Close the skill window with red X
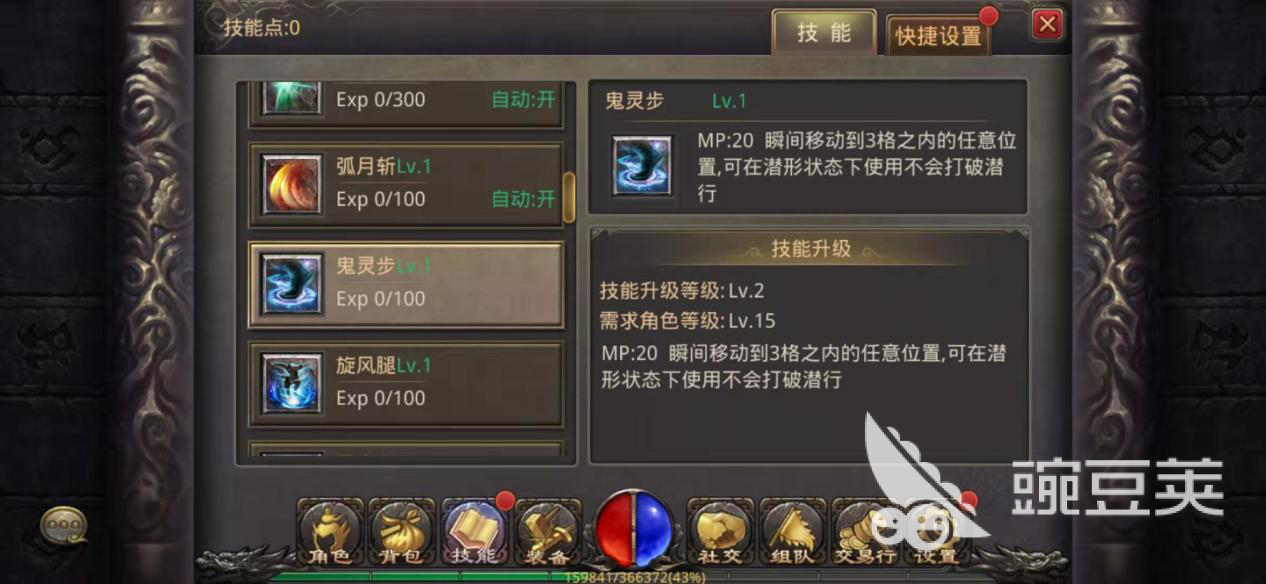This screenshot has height=584, width=1266. pos(1046,24)
